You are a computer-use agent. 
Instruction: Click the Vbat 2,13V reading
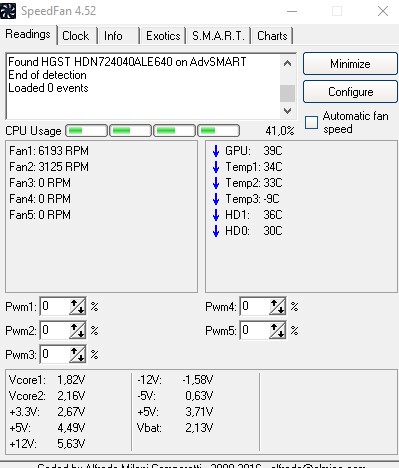pyautogui.click(x=175, y=428)
